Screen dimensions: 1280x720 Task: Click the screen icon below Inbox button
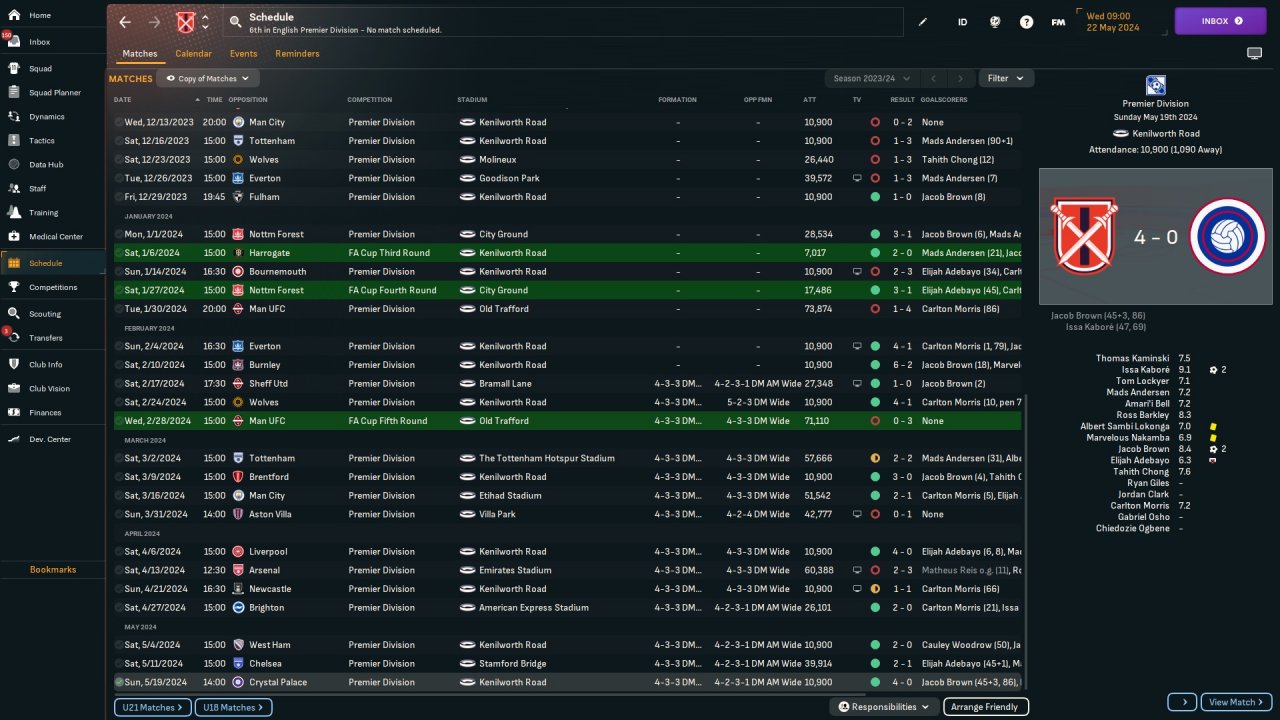point(1254,53)
